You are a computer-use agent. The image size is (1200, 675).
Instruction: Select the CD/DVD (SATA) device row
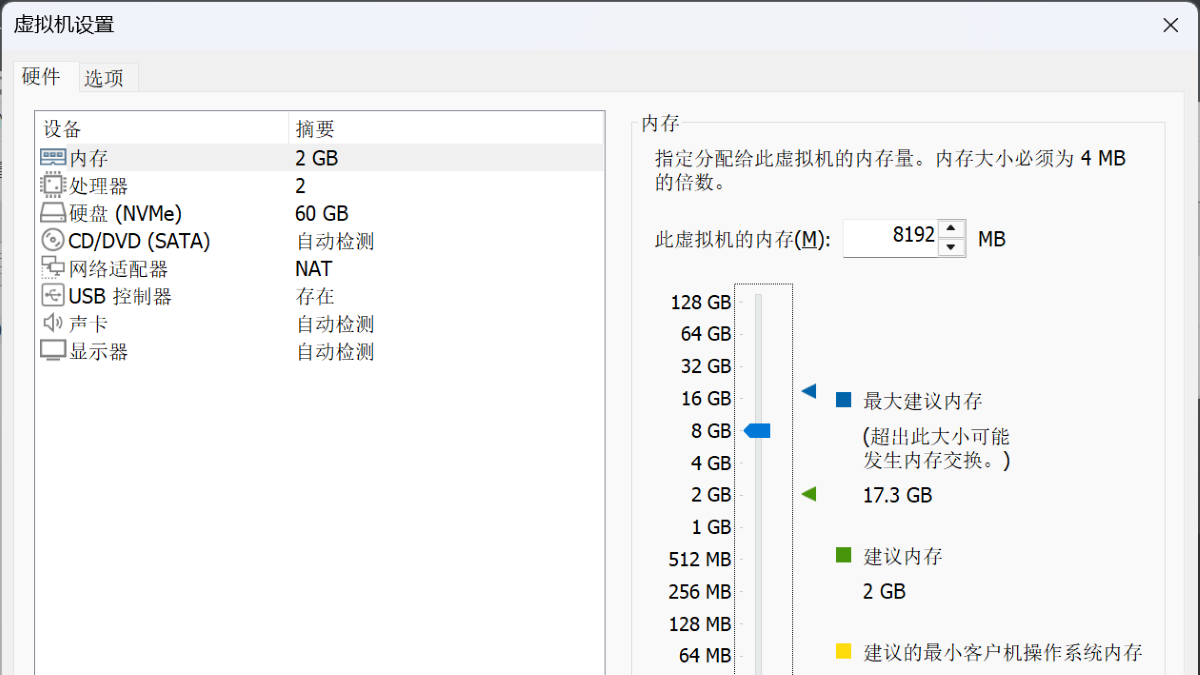320,241
